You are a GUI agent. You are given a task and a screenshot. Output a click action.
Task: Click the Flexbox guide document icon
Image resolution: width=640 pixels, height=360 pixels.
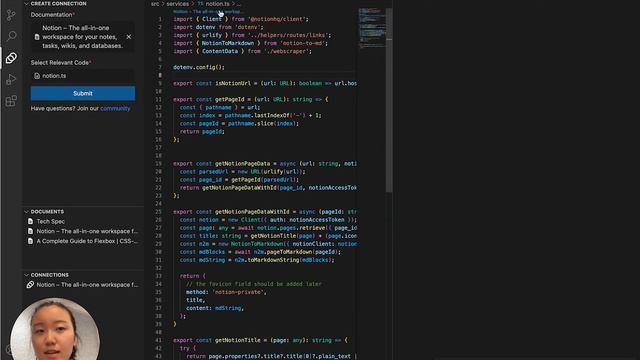tap(30, 241)
